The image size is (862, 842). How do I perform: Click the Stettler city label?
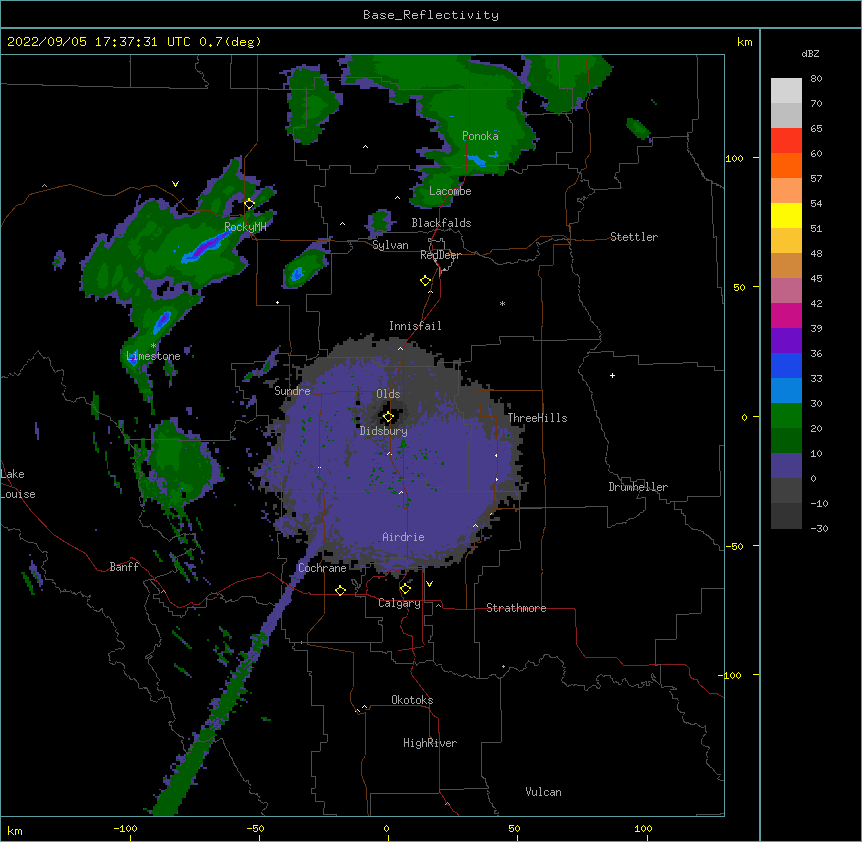point(634,237)
